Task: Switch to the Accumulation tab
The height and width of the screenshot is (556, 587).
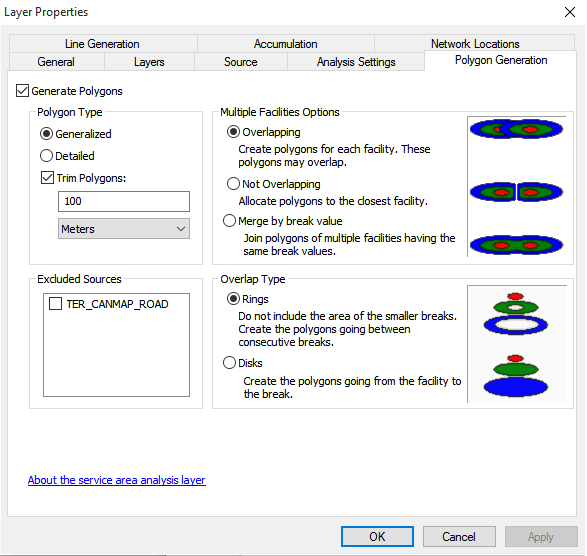Action: 286,44
